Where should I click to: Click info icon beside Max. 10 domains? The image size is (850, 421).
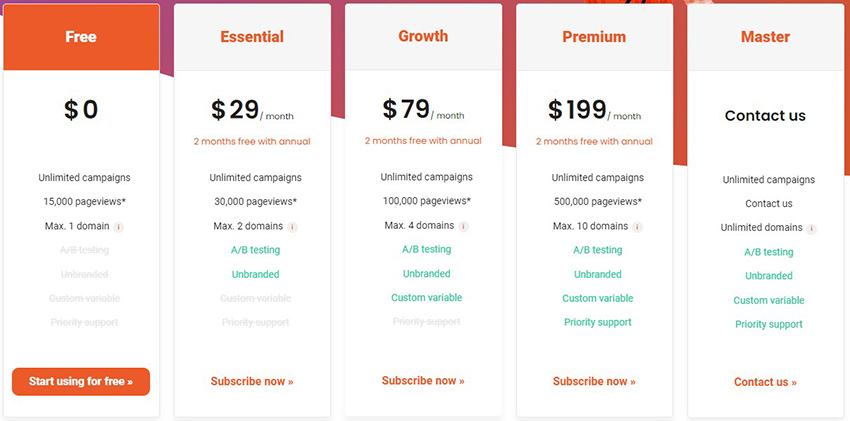[638, 227]
